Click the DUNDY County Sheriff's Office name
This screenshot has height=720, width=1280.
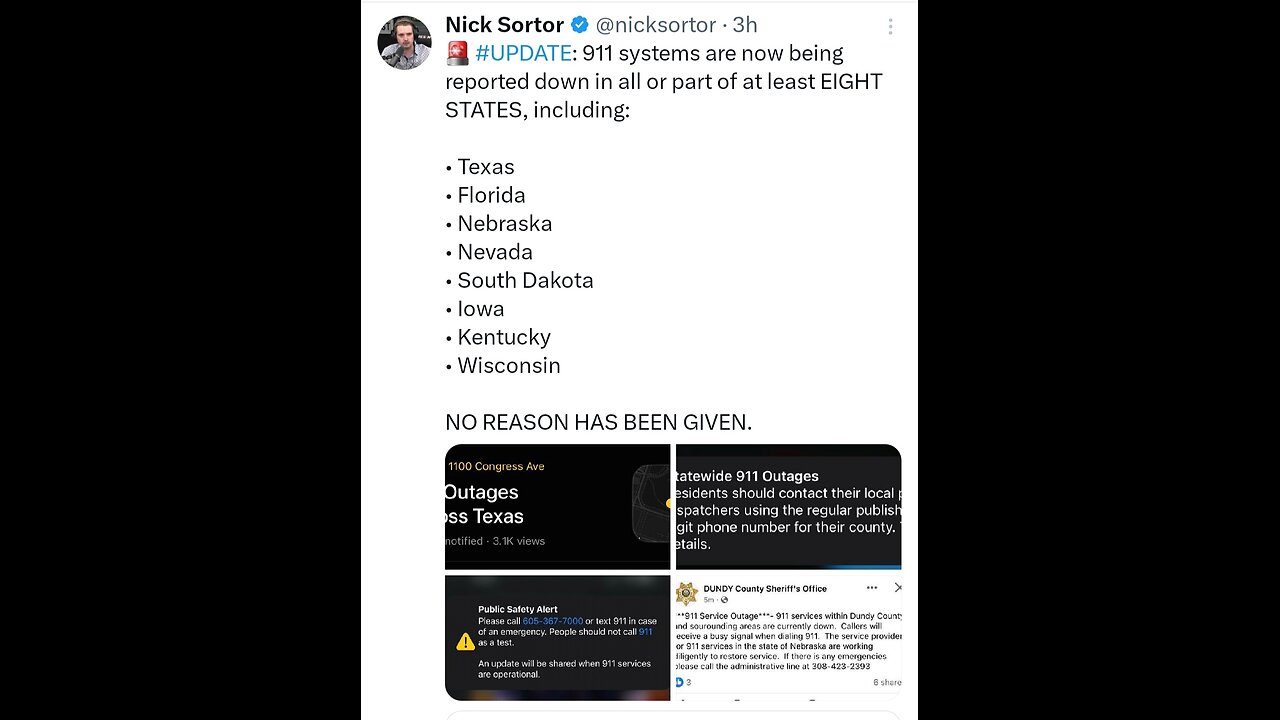(765, 588)
